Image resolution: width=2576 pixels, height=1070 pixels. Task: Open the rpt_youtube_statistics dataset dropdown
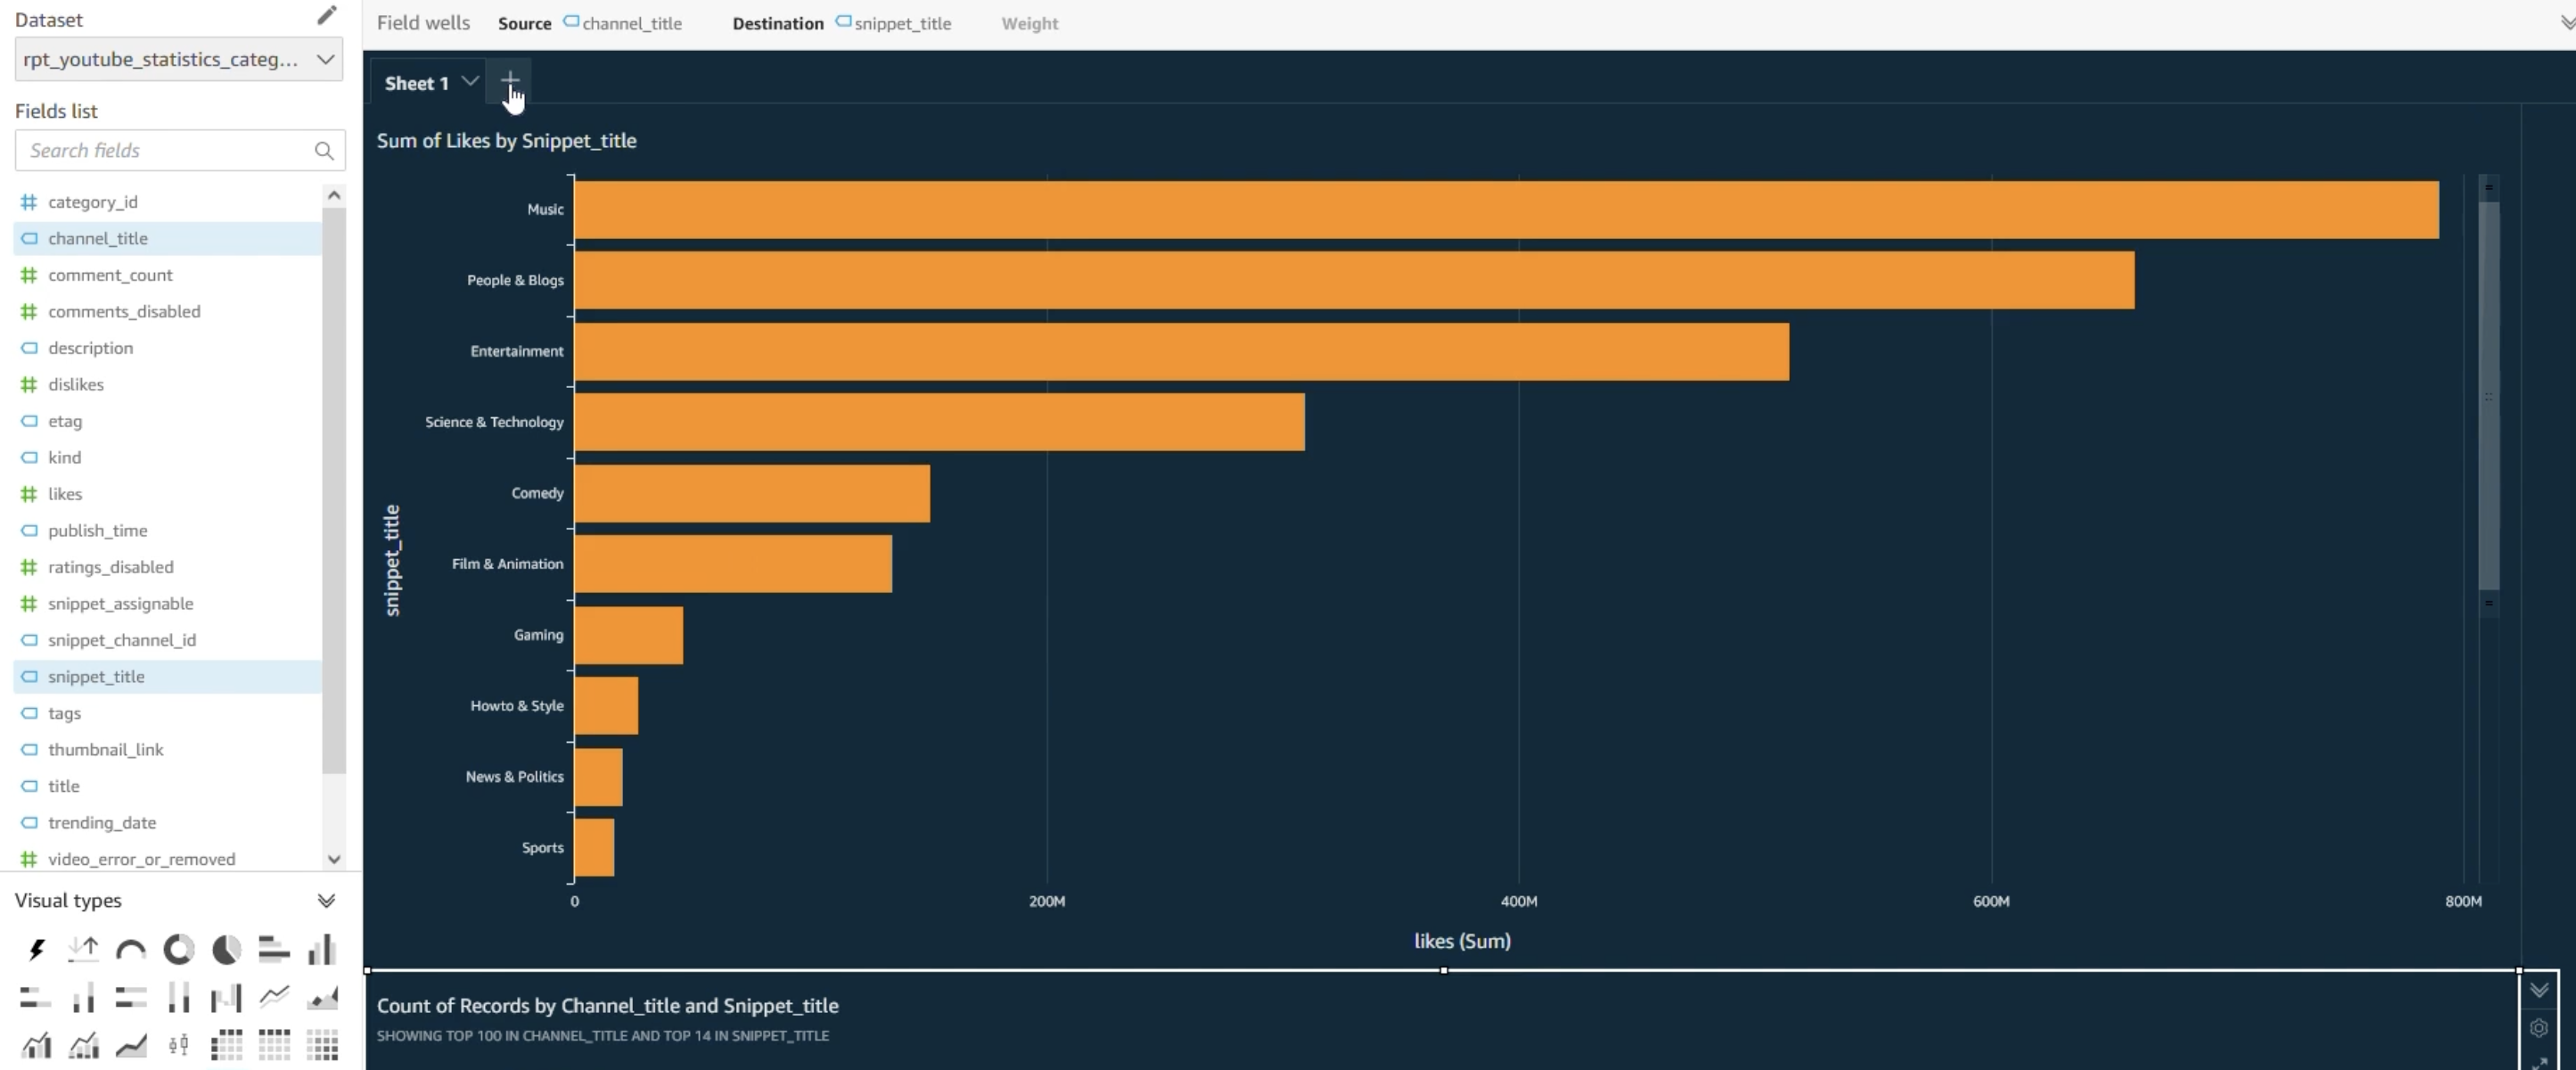coord(178,59)
